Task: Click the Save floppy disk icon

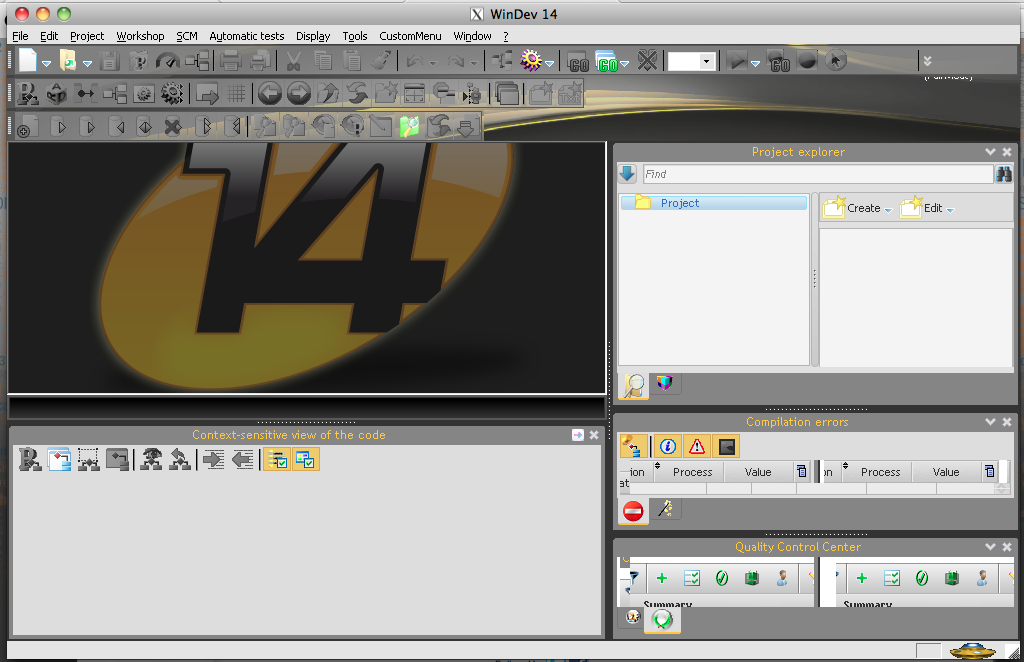Action: 110,61
